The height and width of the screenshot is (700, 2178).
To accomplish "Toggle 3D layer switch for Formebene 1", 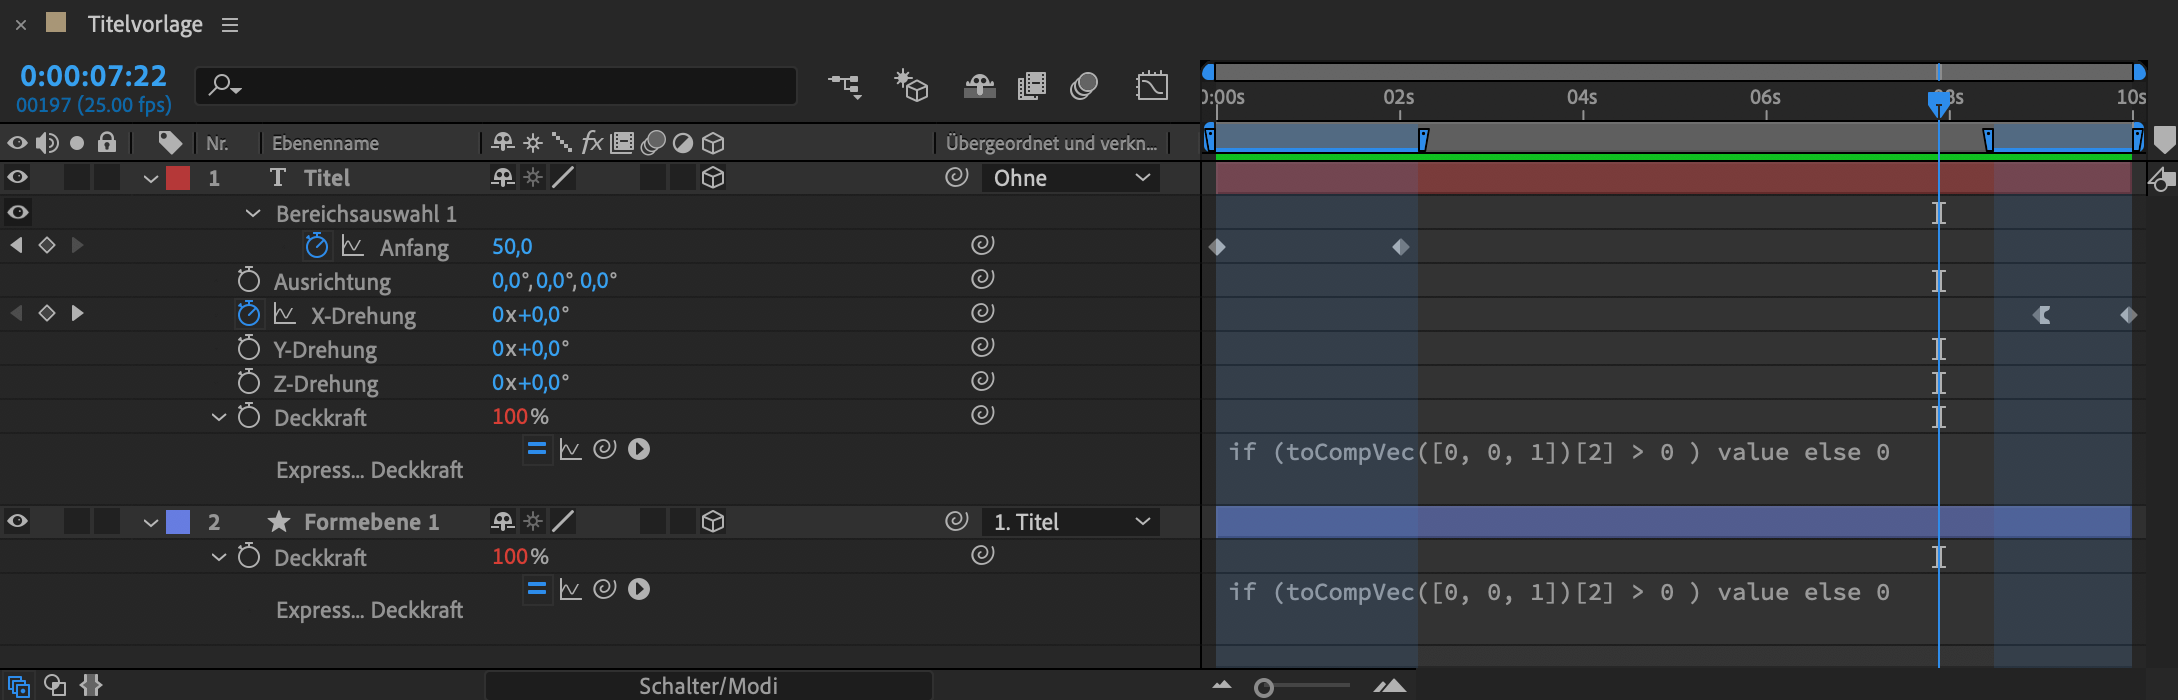I will coord(713,522).
